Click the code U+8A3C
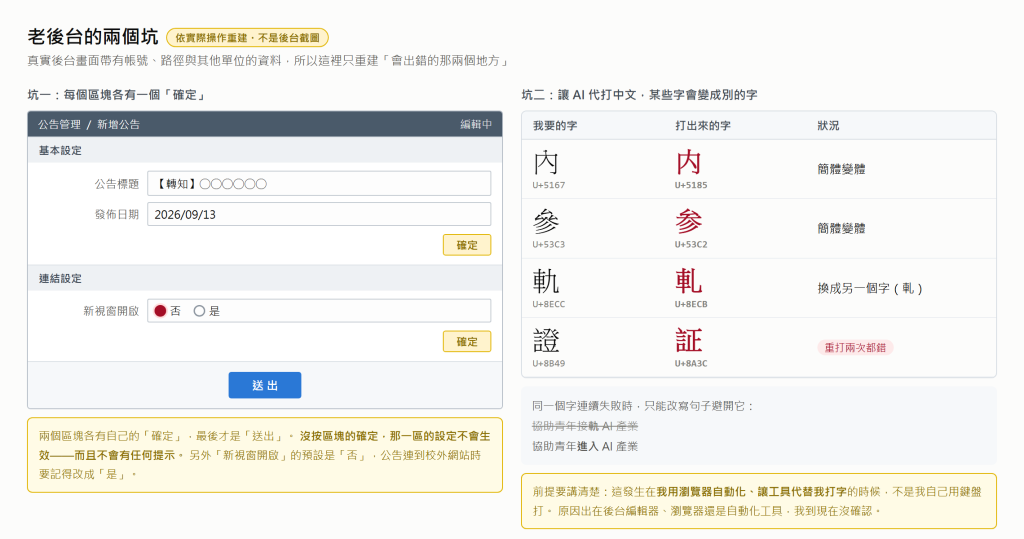 (691, 363)
